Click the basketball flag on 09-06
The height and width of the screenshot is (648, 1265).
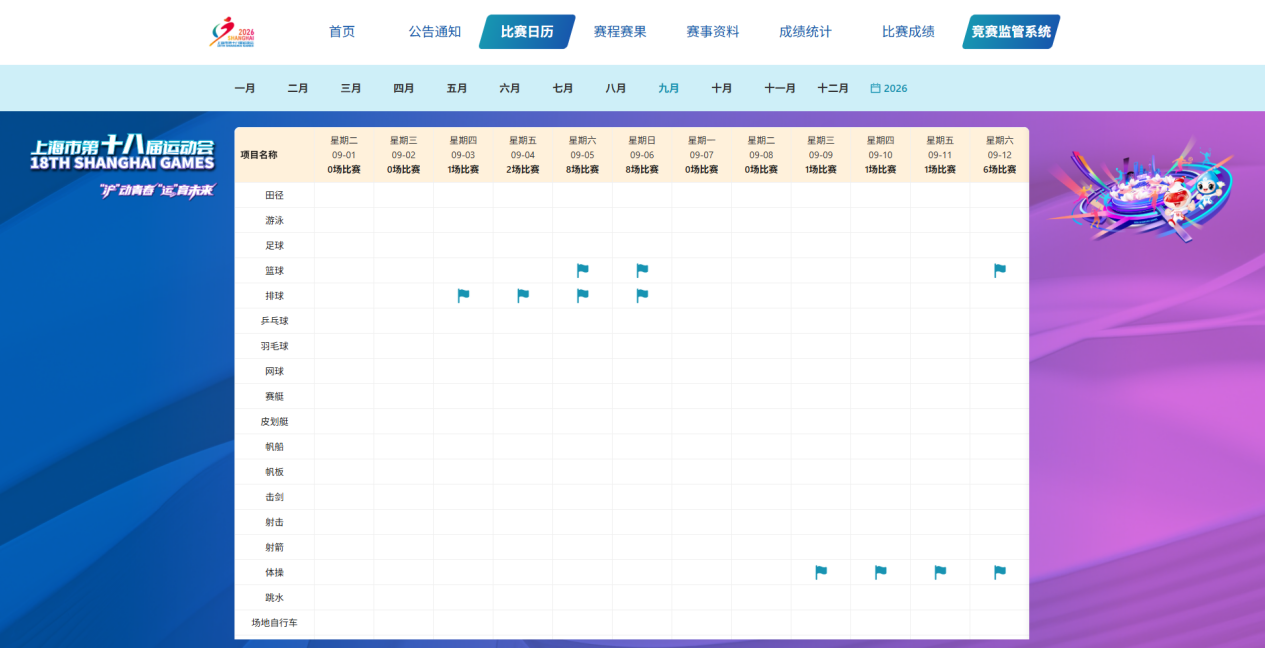tap(642, 270)
